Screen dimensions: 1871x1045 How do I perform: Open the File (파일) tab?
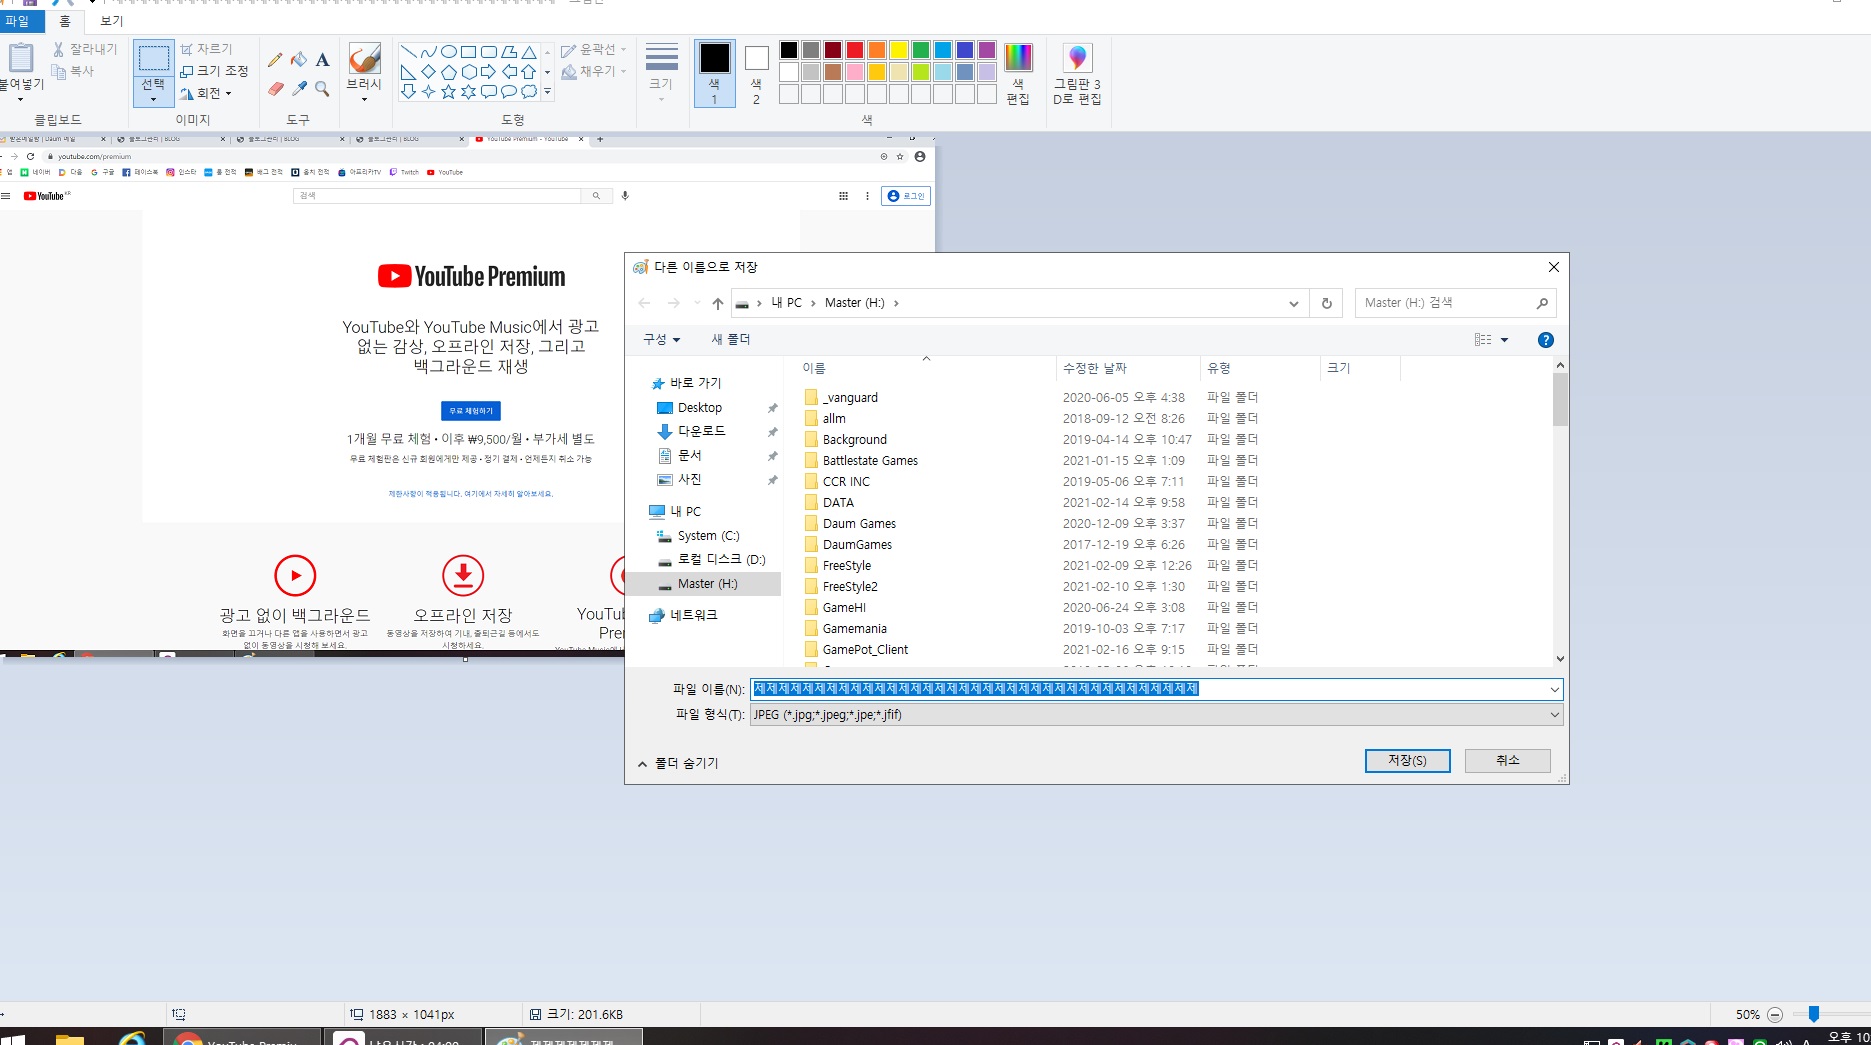(x=20, y=21)
